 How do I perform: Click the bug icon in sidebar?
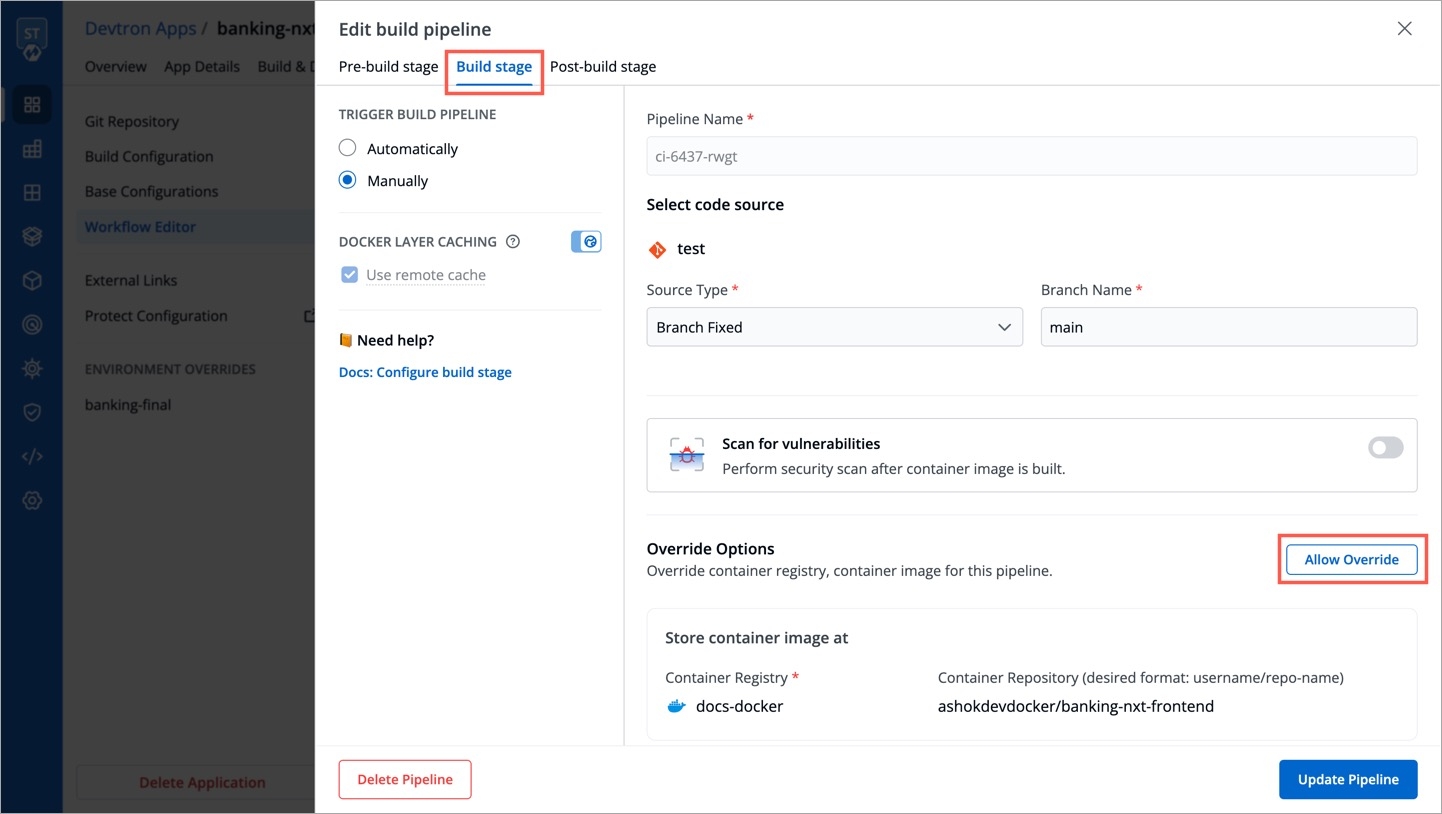pos(32,368)
